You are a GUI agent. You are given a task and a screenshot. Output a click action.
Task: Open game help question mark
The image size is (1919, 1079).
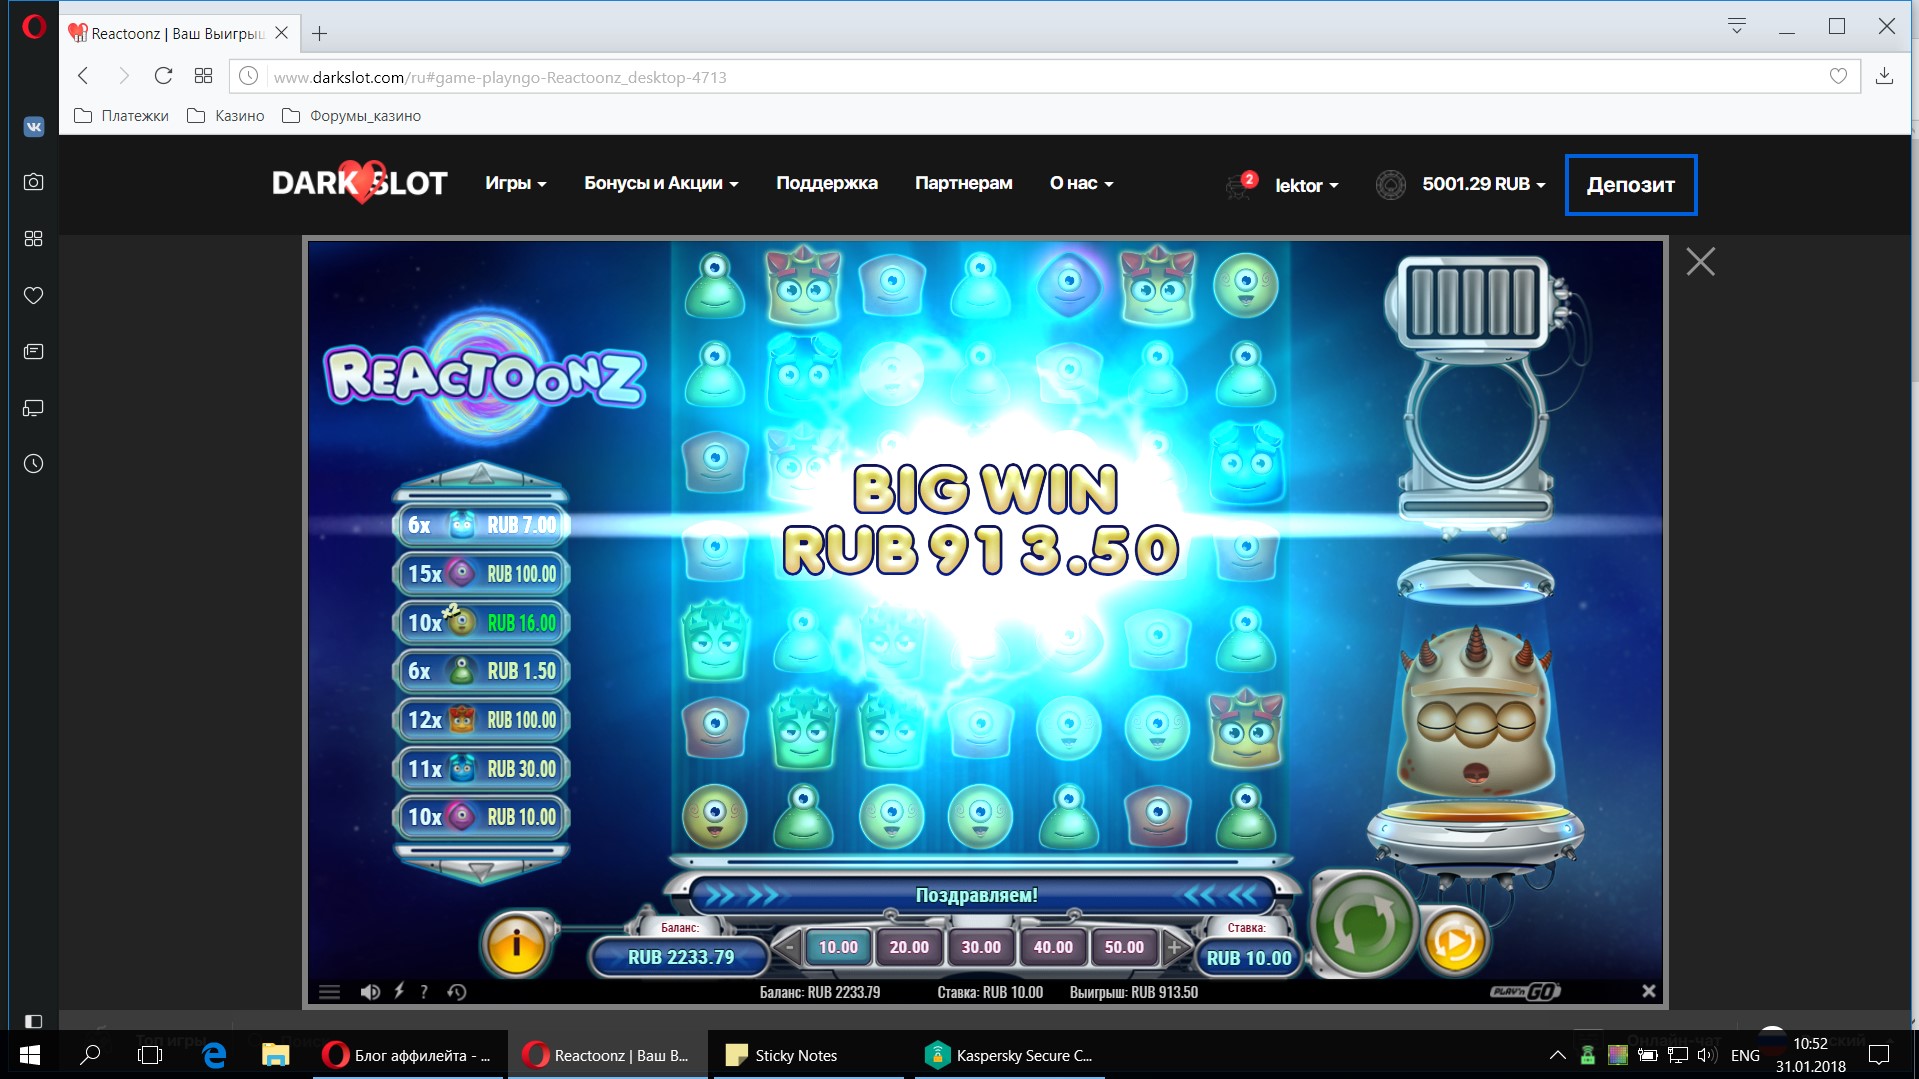[x=424, y=992]
